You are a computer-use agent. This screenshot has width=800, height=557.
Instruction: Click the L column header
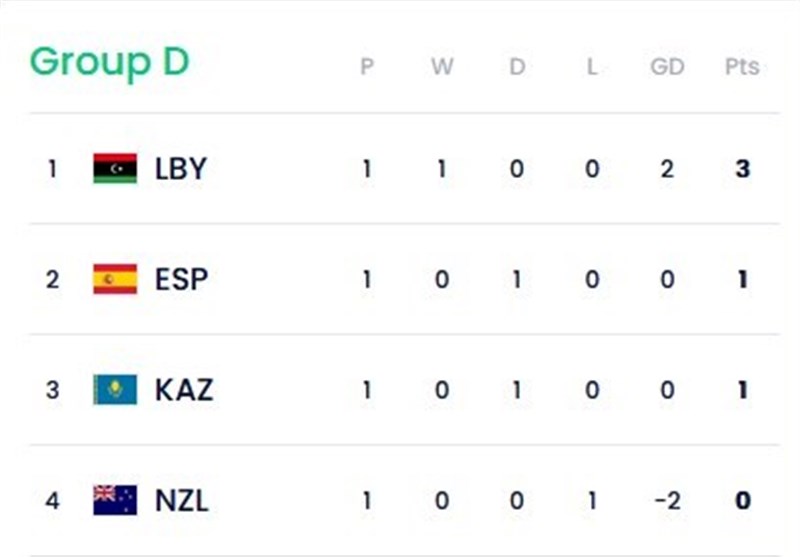[592, 67]
